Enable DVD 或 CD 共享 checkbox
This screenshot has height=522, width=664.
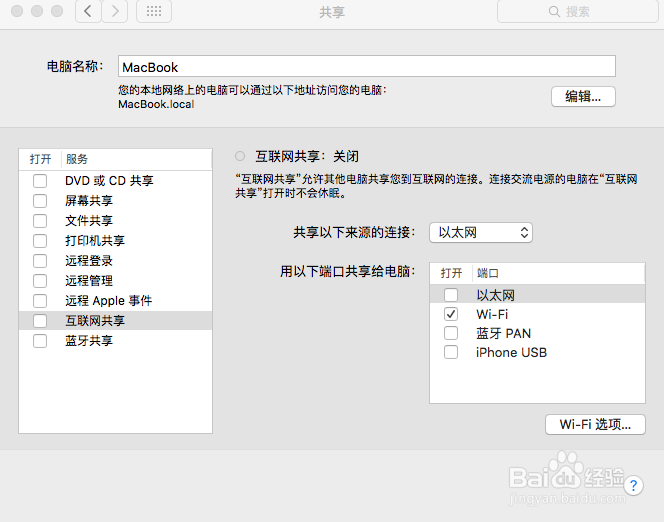click(40, 181)
